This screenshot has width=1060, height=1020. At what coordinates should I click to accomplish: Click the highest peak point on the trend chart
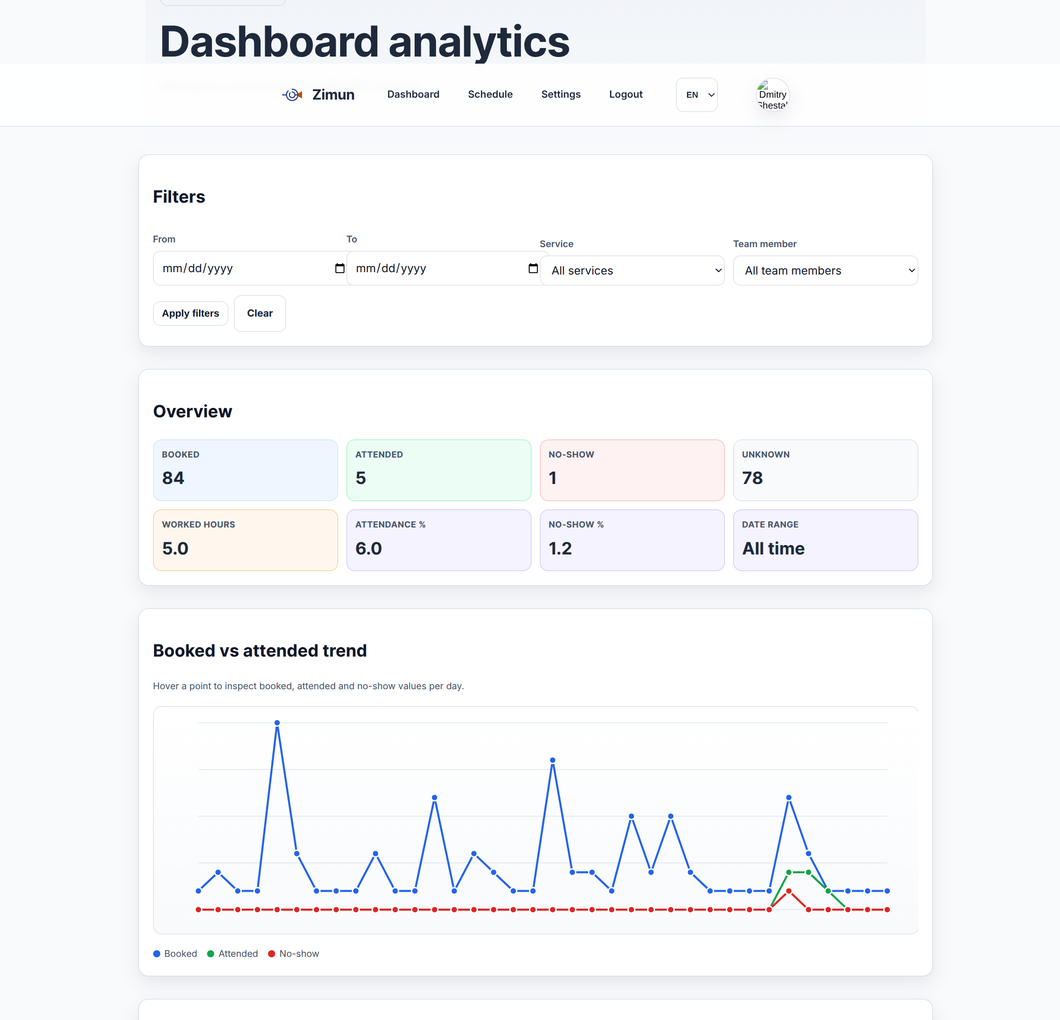coord(277,721)
